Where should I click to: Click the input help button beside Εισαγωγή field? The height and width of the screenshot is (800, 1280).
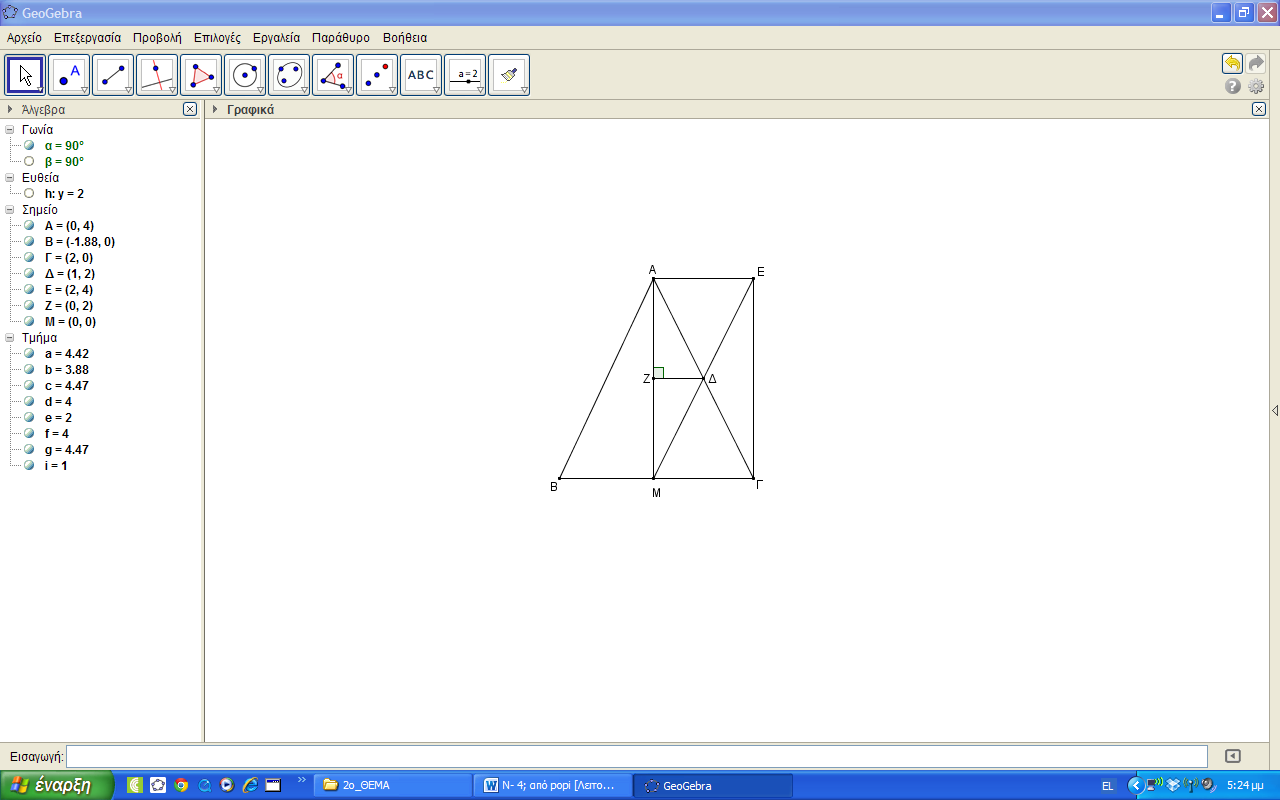coord(1233,757)
